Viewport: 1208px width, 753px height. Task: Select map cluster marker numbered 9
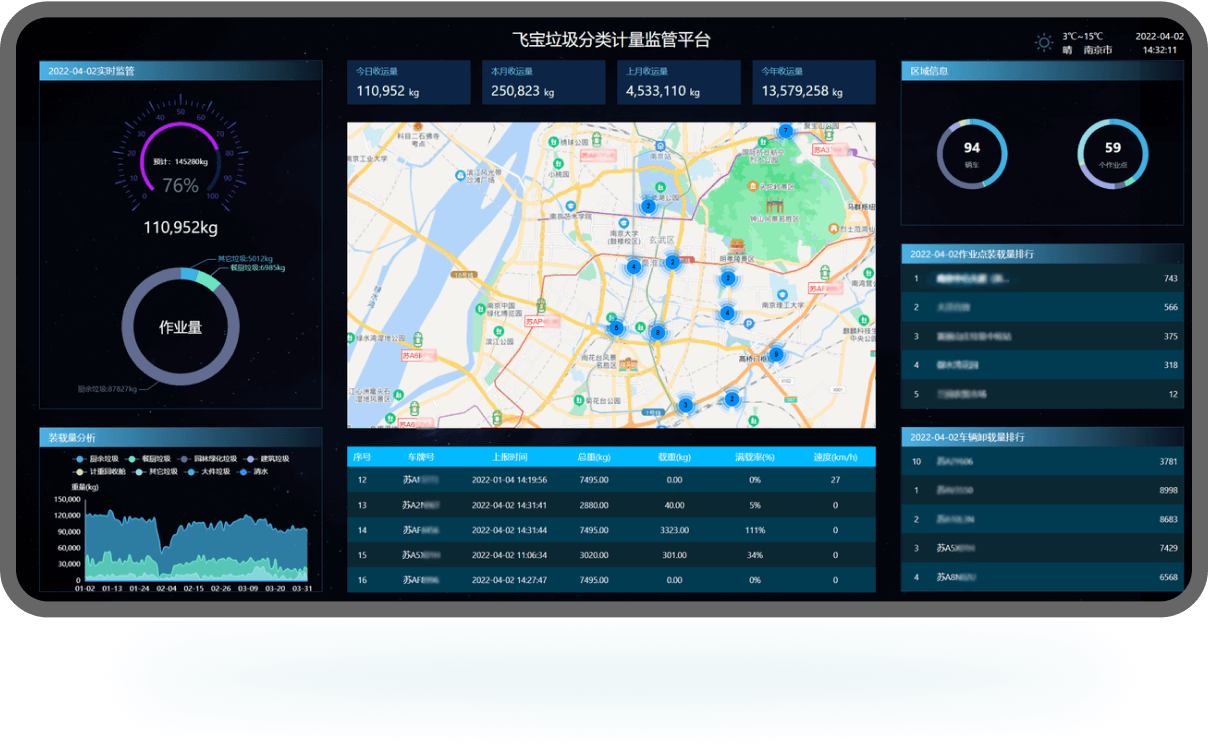click(776, 354)
